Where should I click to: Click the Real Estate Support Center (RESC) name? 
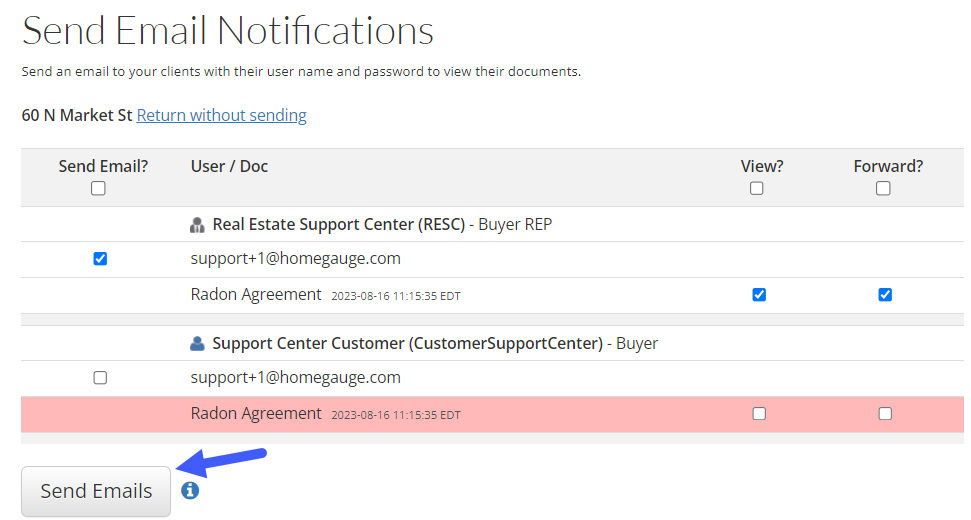point(339,225)
